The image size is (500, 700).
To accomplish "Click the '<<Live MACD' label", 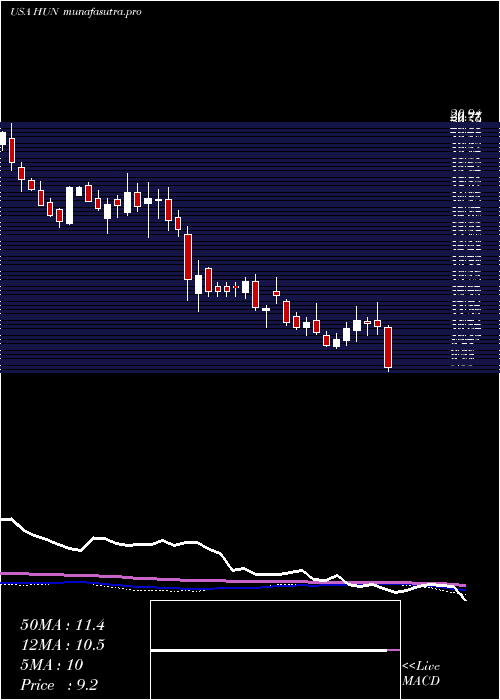I will (421, 673).
